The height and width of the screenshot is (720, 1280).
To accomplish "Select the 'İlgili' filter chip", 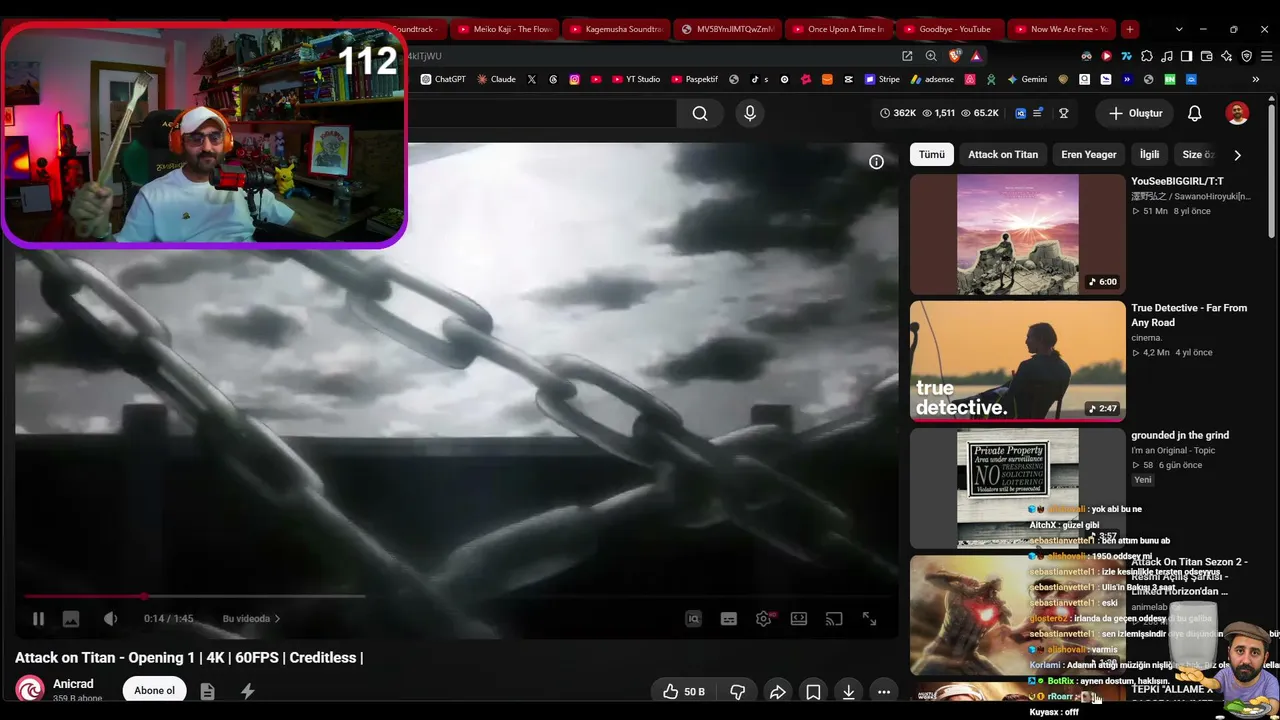I will (x=1150, y=155).
